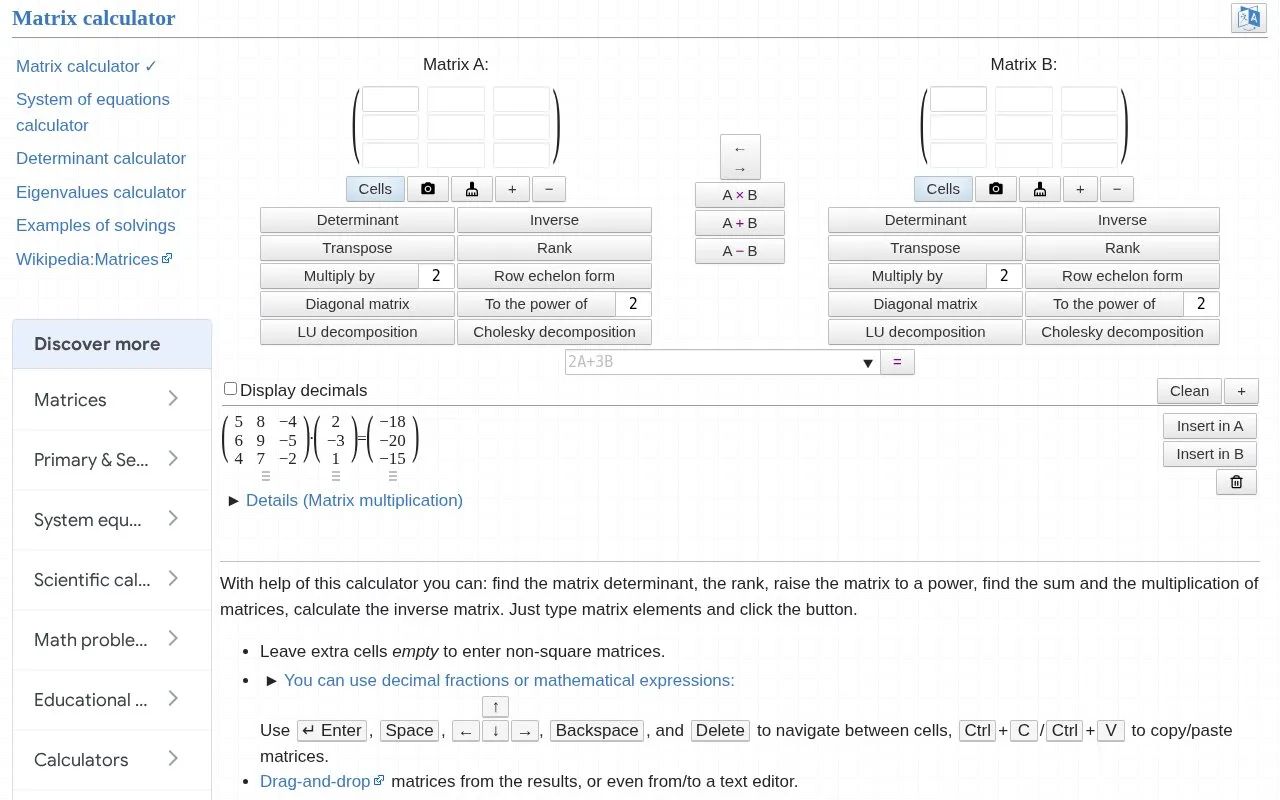
Task: Click the purple equals button
Action: 897,362
